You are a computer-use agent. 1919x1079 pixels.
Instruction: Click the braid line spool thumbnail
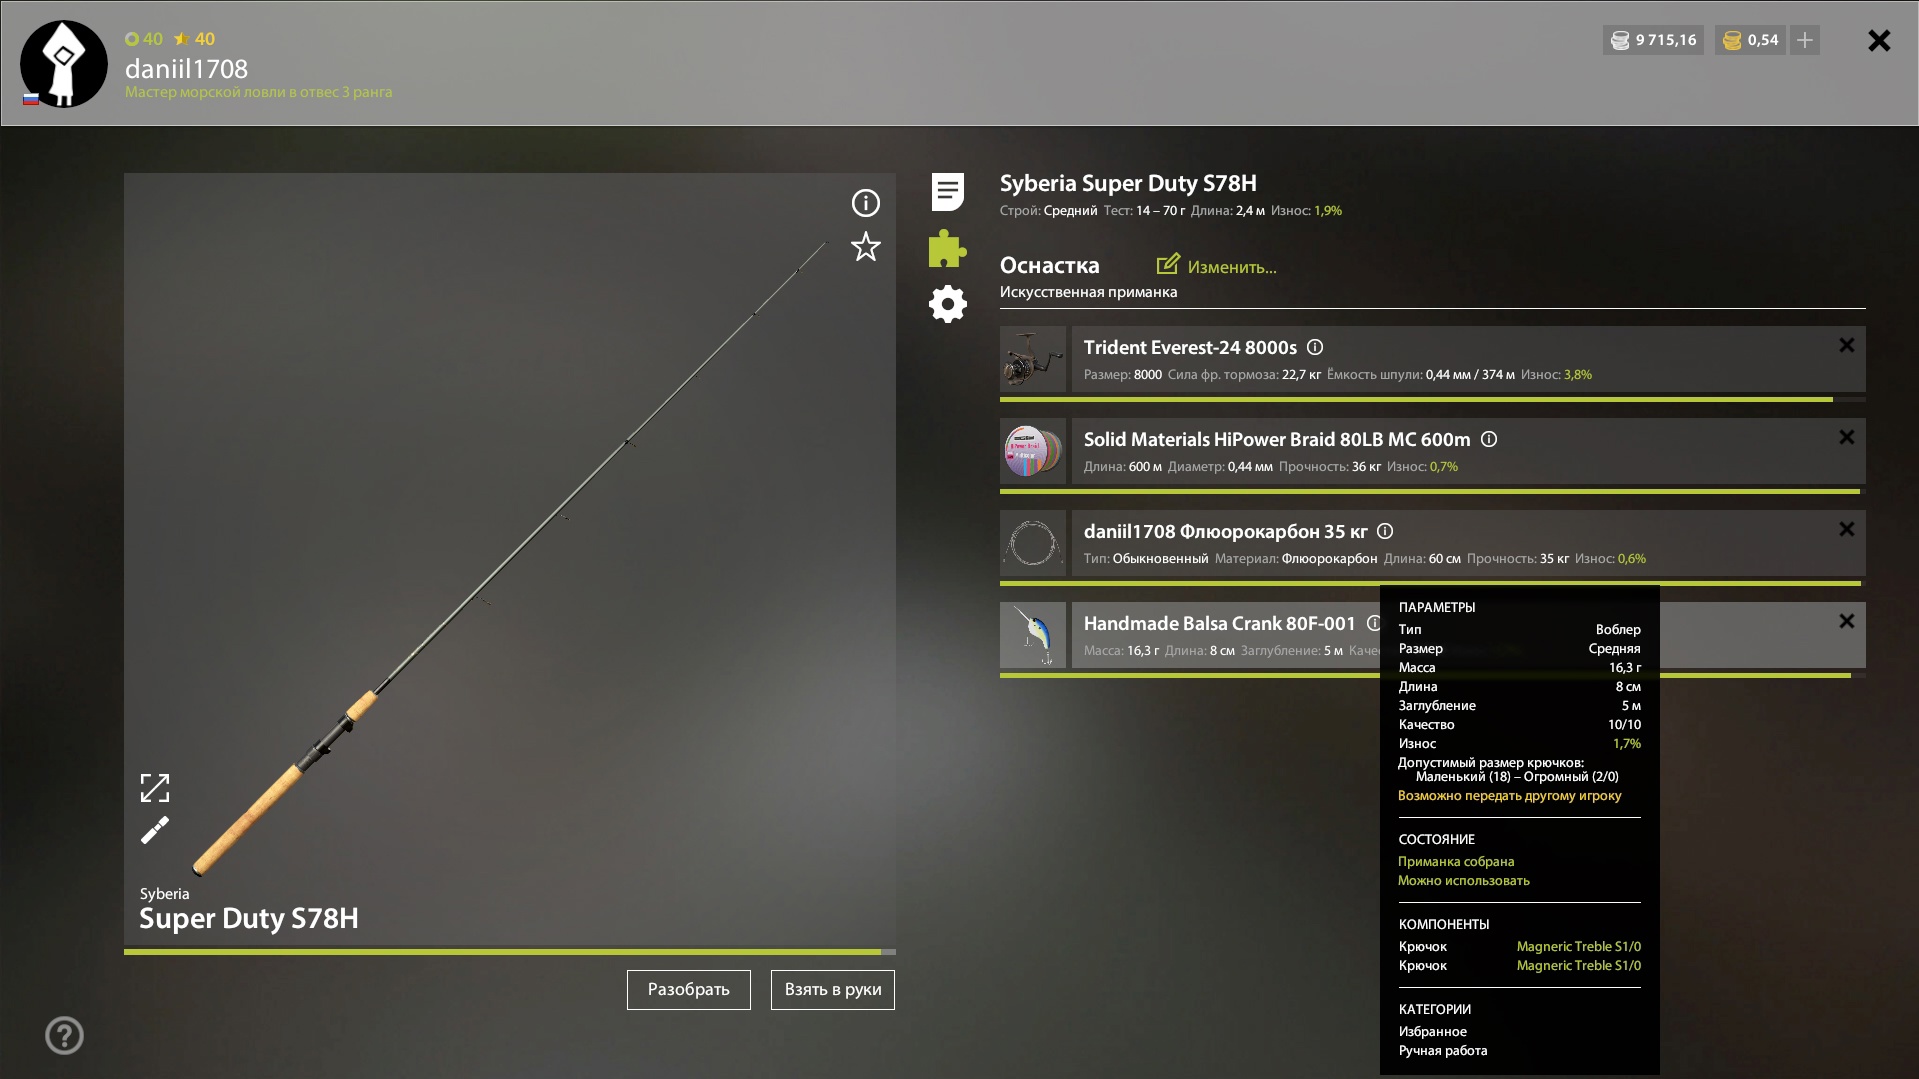tap(1033, 451)
